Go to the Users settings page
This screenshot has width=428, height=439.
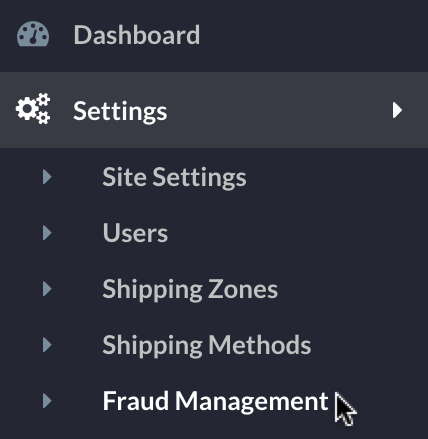point(135,233)
